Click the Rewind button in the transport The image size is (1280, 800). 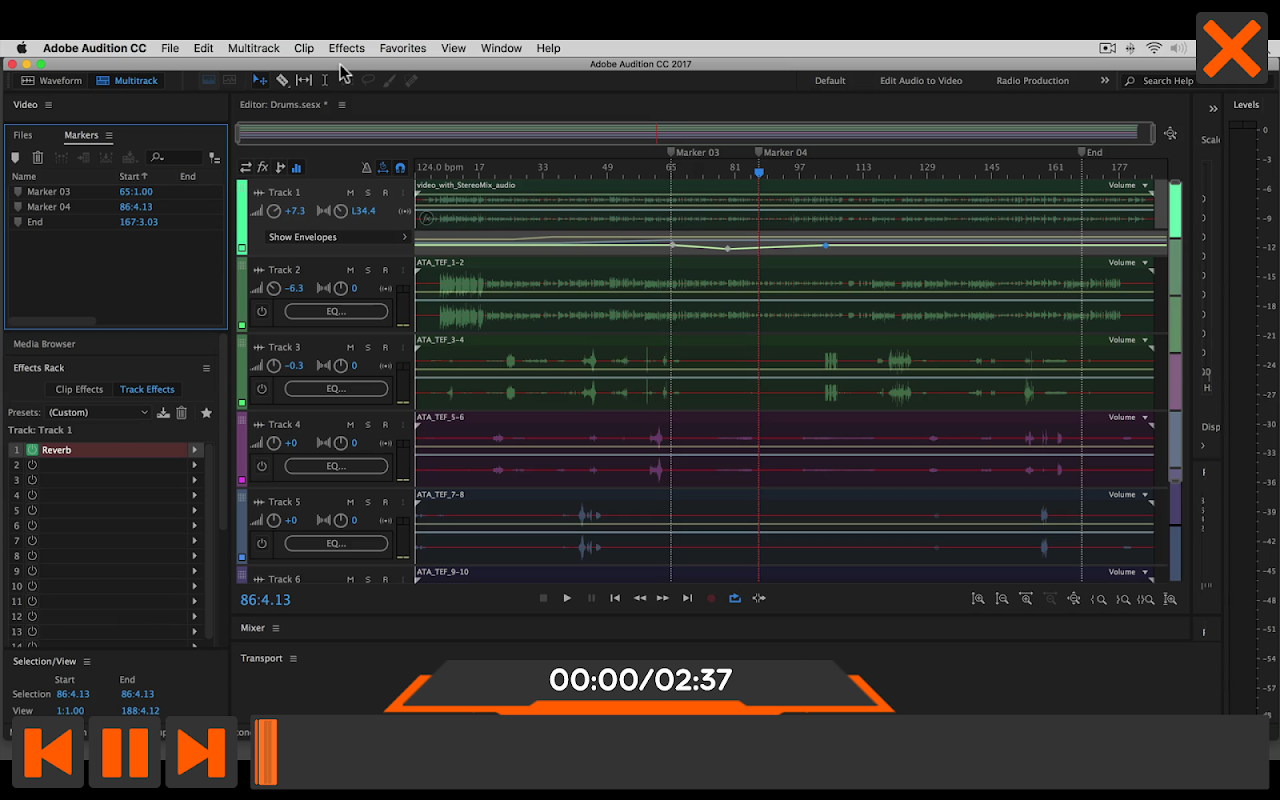click(639, 598)
